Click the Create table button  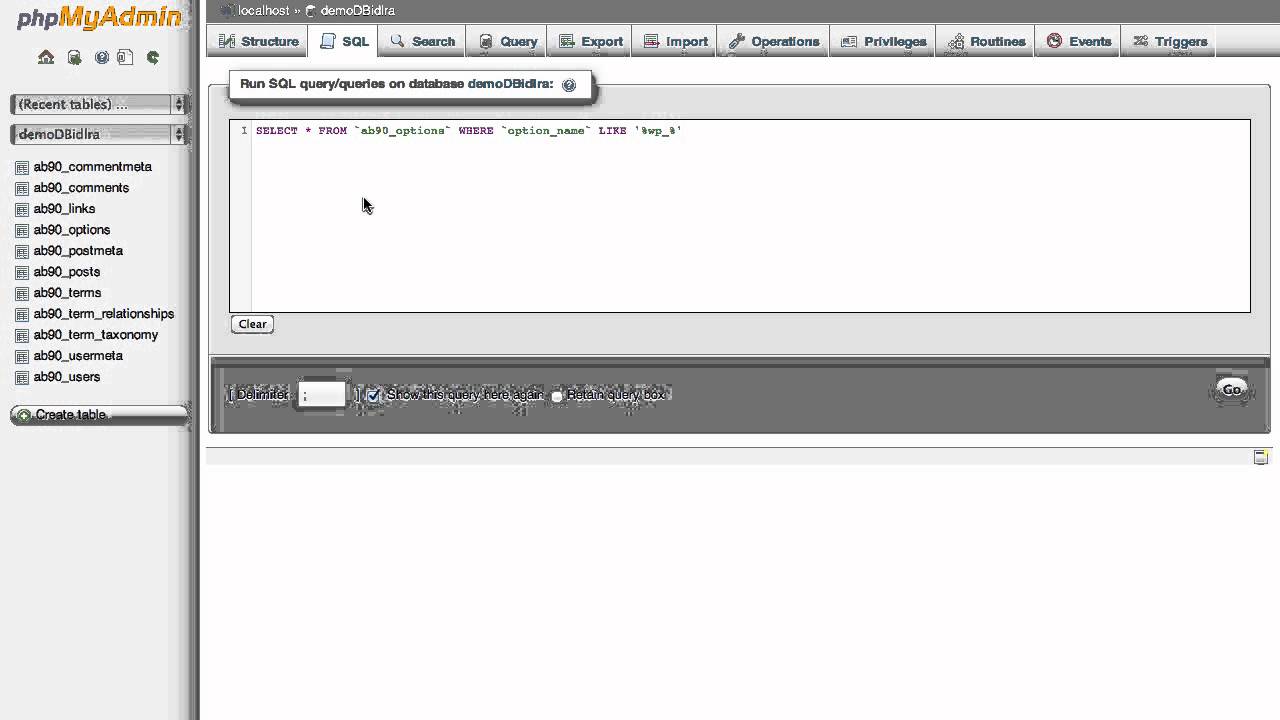tap(99, 415)
